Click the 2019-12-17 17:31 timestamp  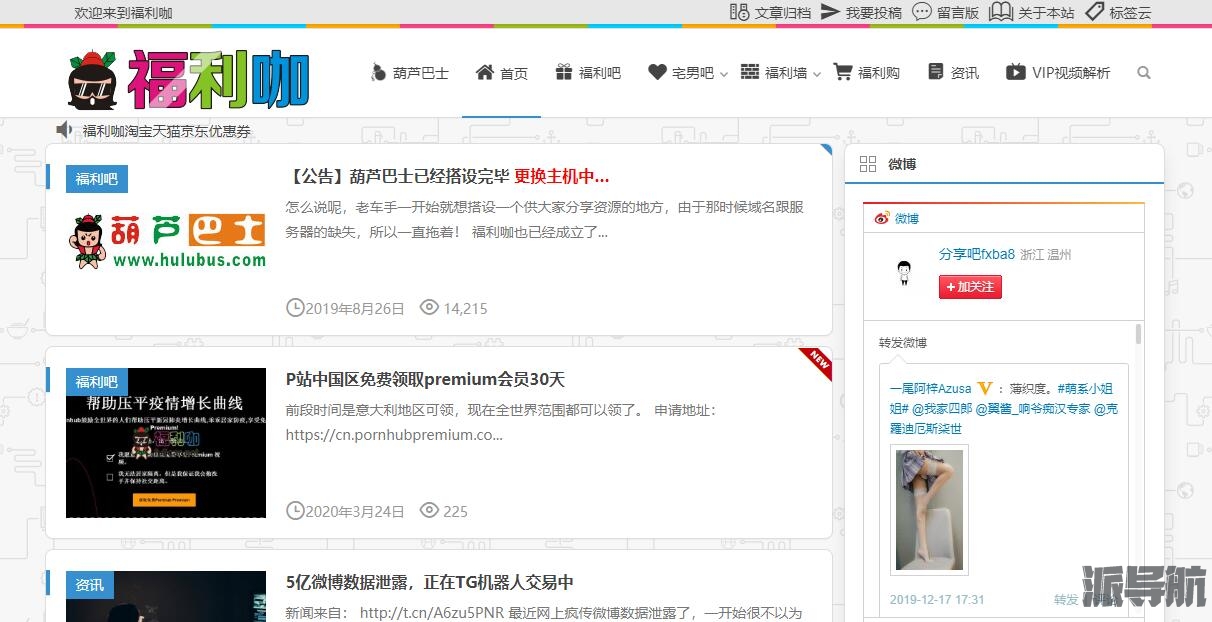point(937,600)
